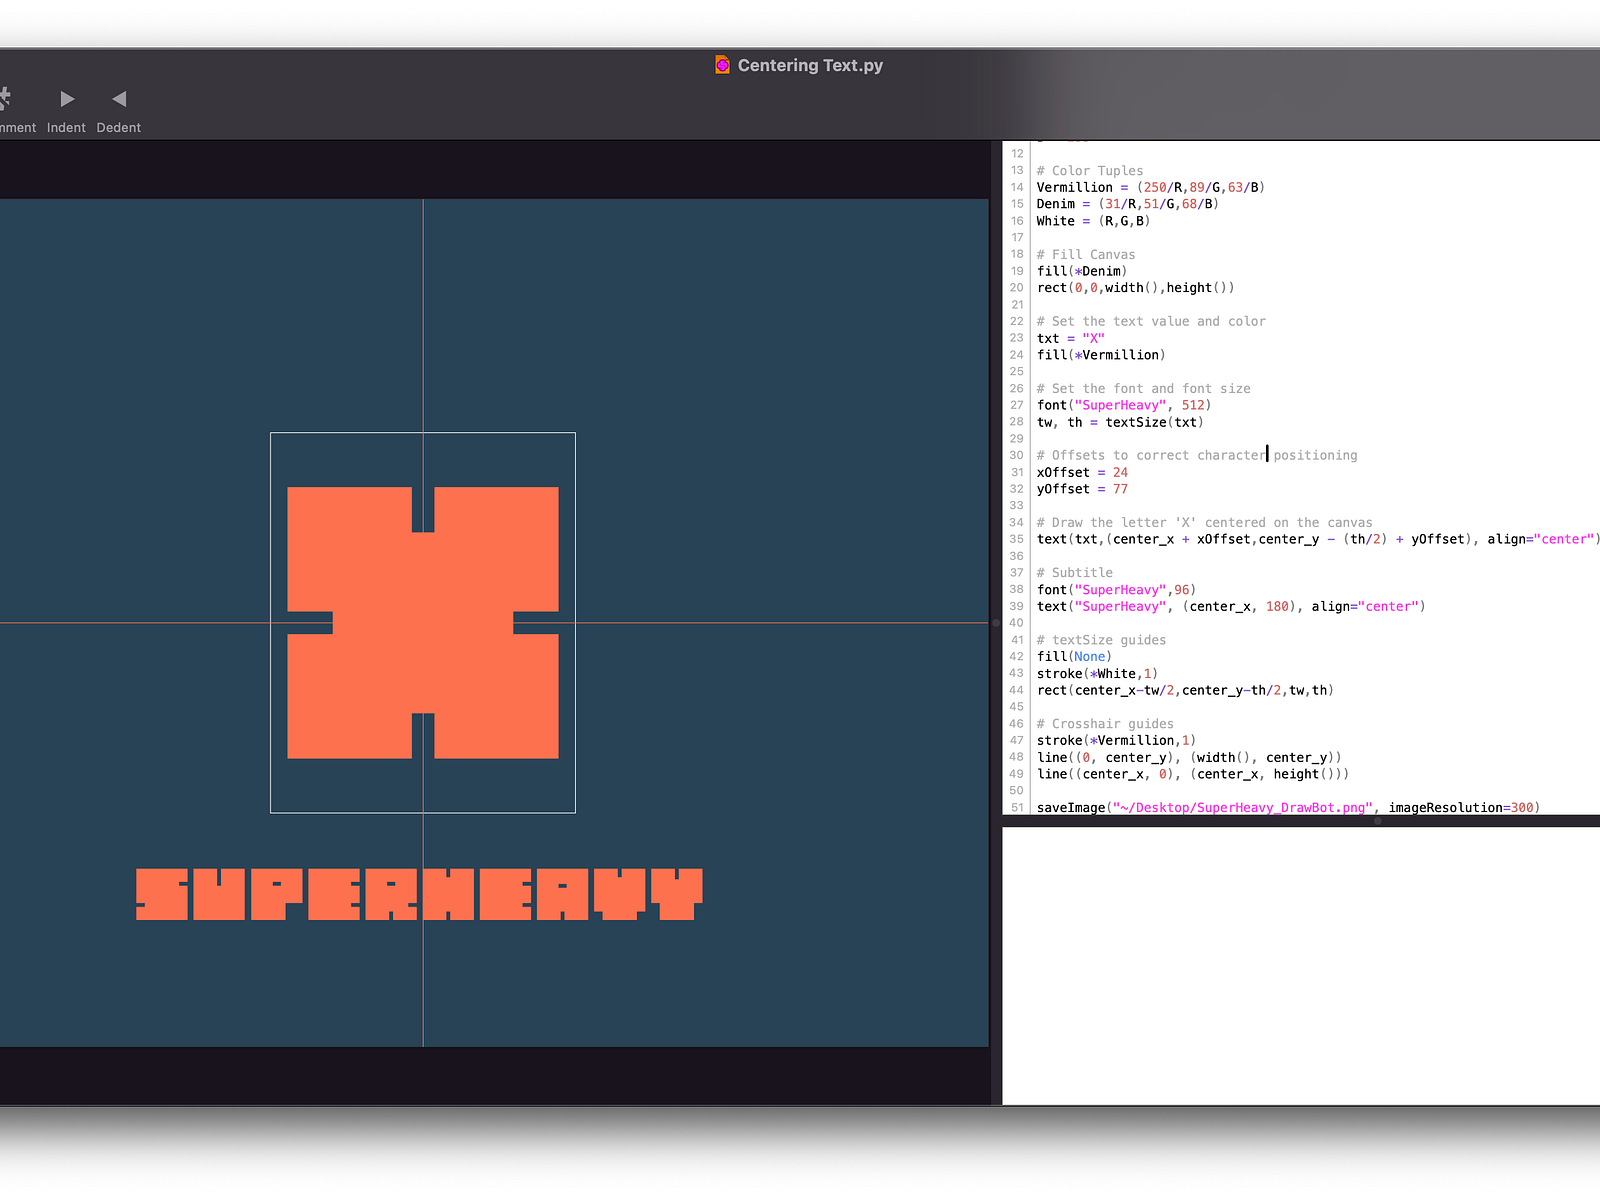This screenshot has width=1600, height=1200.
Task: Click the orange X glyph on canvas
Action: (423, 623)
